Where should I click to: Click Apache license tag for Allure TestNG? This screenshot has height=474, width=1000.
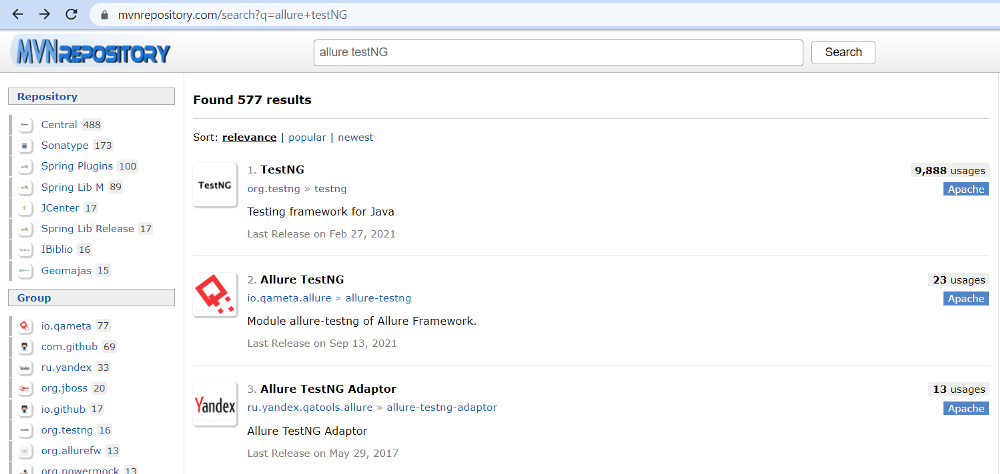pos(966,299)
